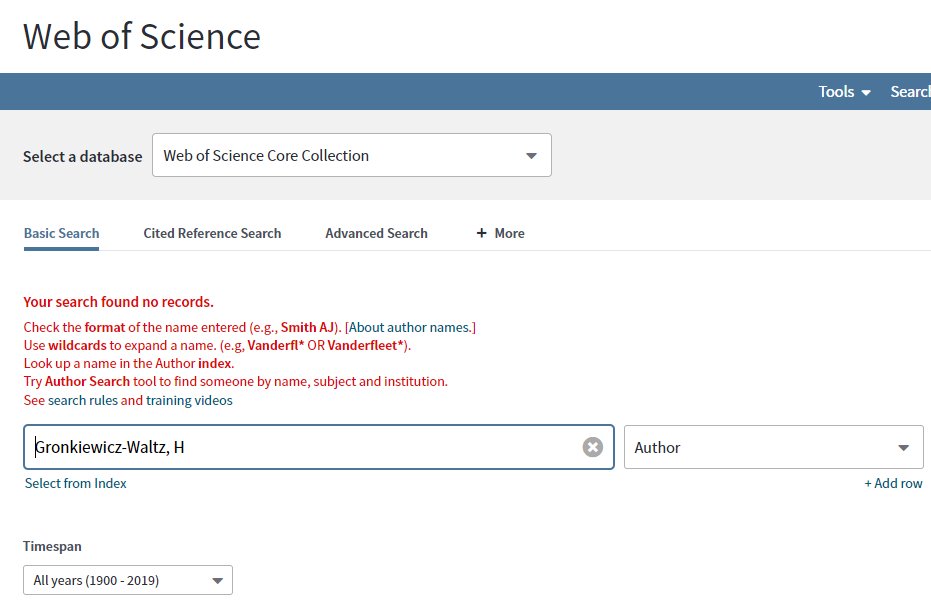The image size is (931, 614).
Task: Click the plus icon next to More
Action: [482, 233]
